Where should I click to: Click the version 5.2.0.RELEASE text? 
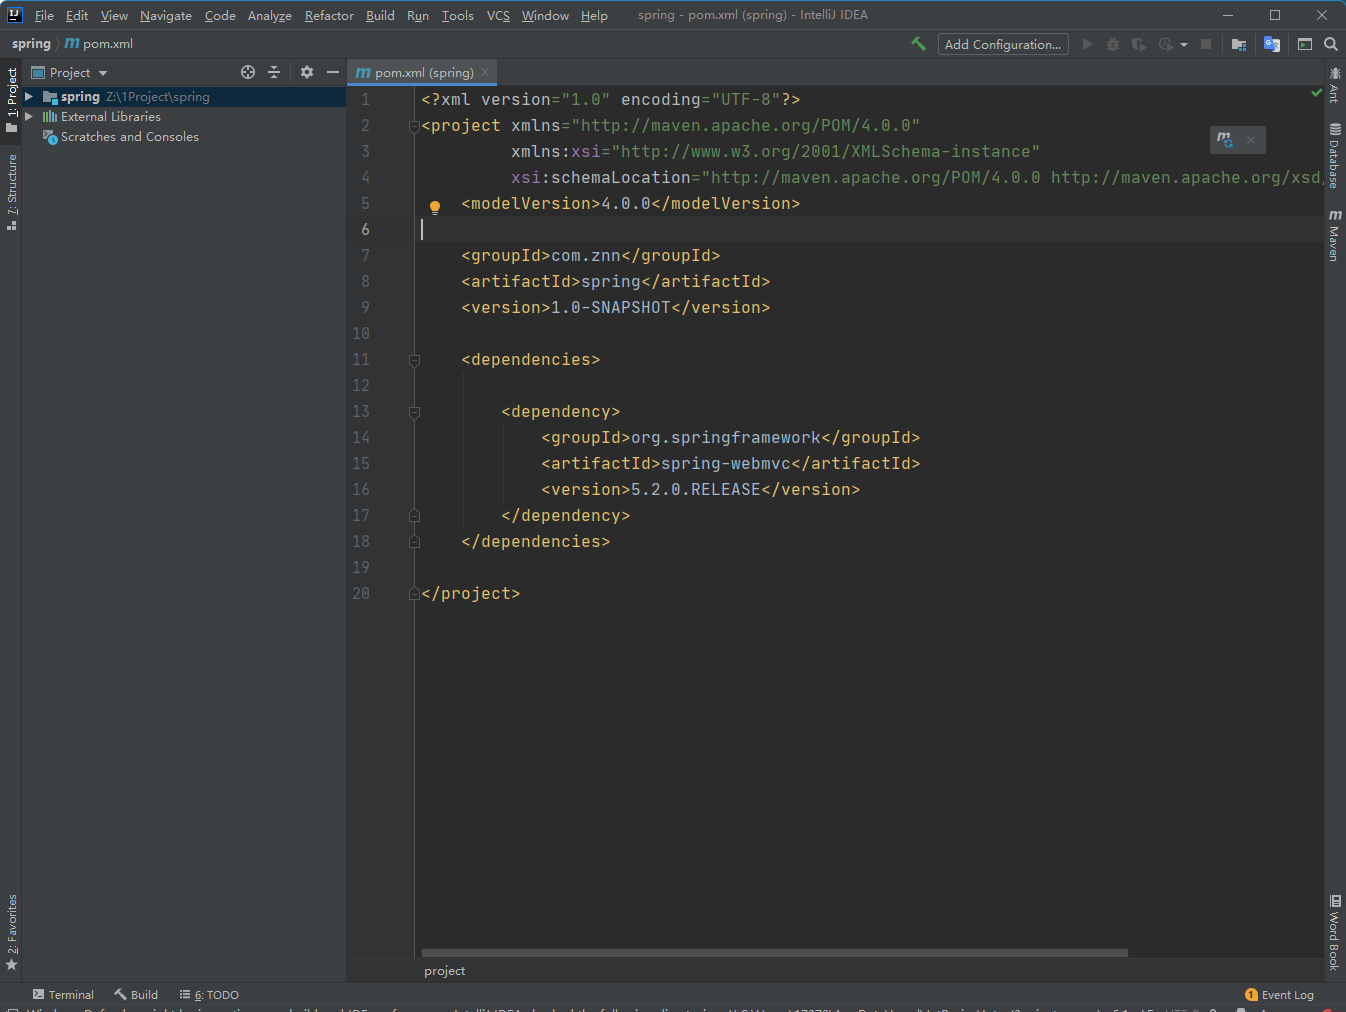pyautogui.click(x=695, y=490)
